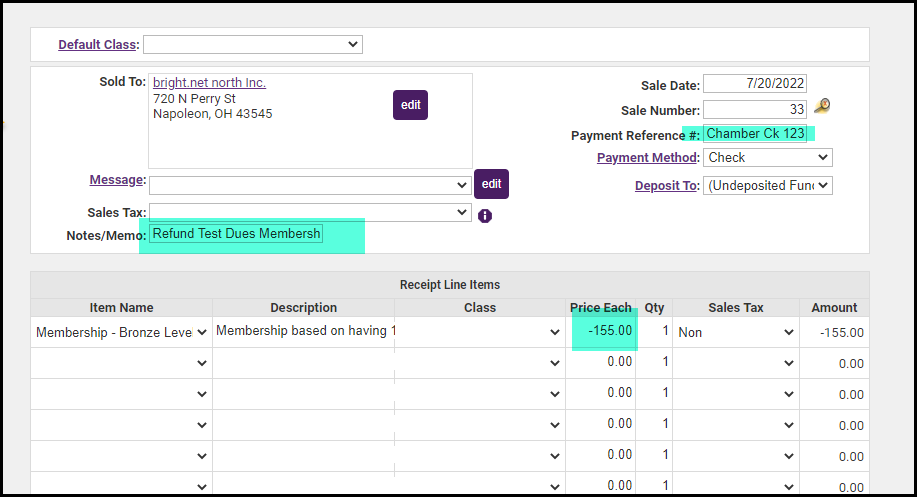Expand the Payment Method dropdown
The width and height of the screenshot is (917, 497).
768,158
